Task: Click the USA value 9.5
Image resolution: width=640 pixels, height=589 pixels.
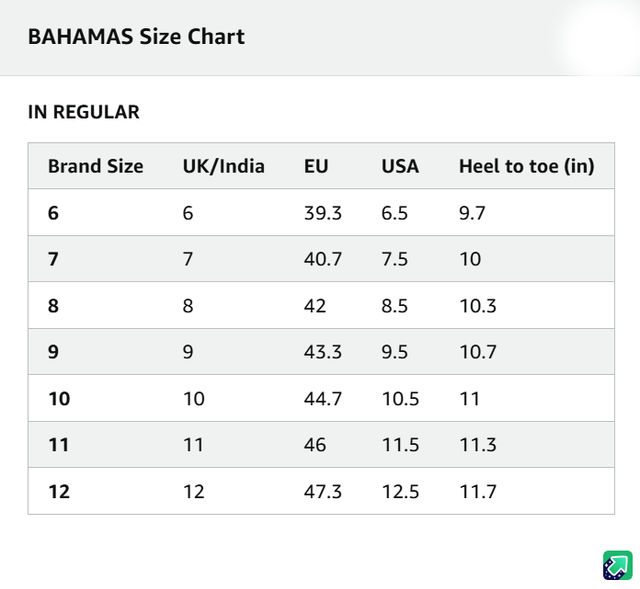Action: [x=394, y=352]
